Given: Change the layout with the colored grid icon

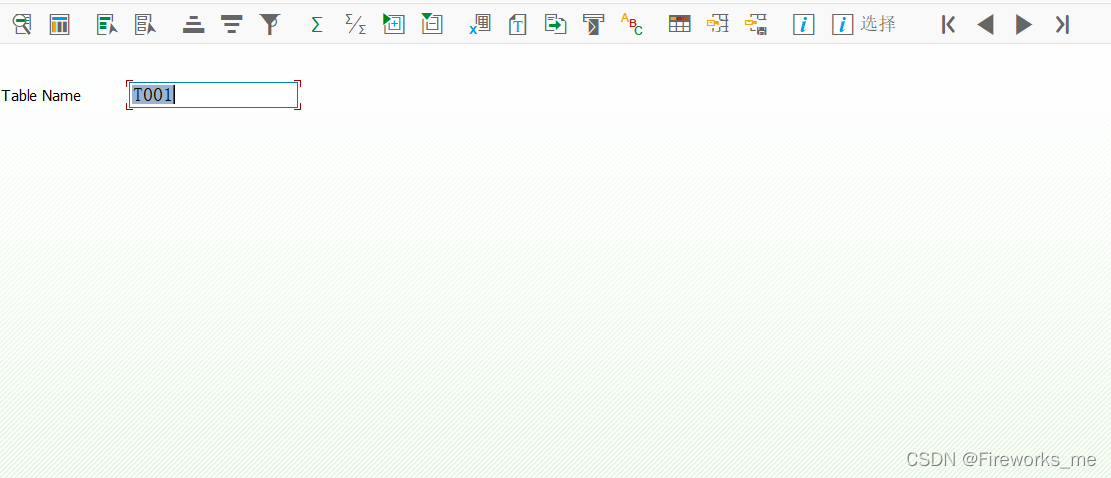Looking at the screenshot, I should click(x=679, y=25).
